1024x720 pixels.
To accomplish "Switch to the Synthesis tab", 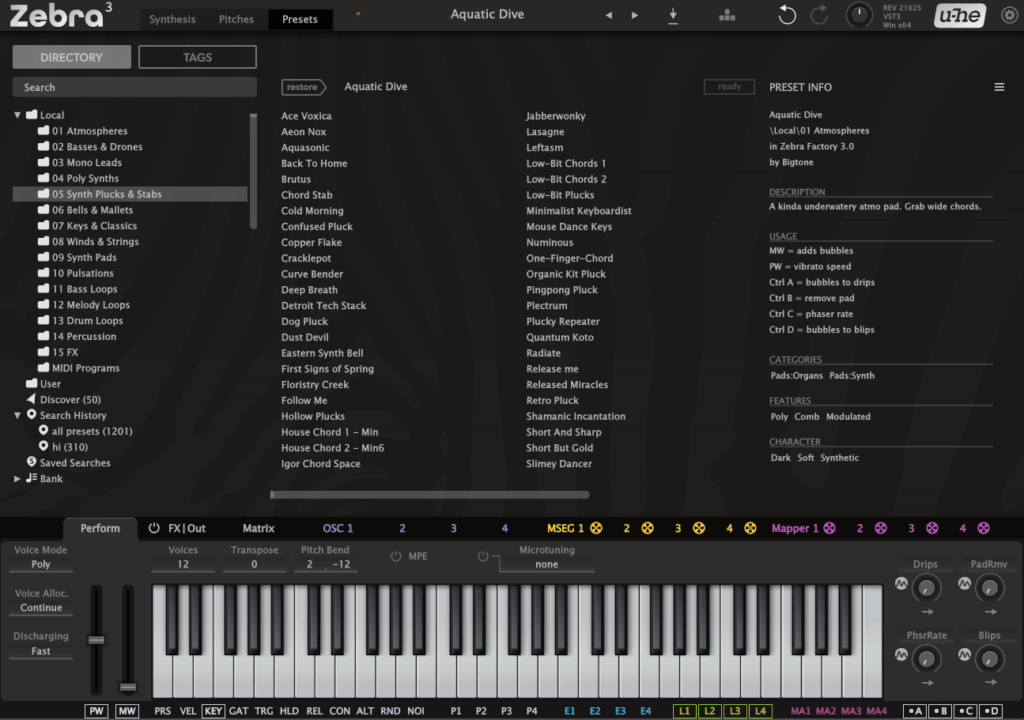I will pos(172,19).
